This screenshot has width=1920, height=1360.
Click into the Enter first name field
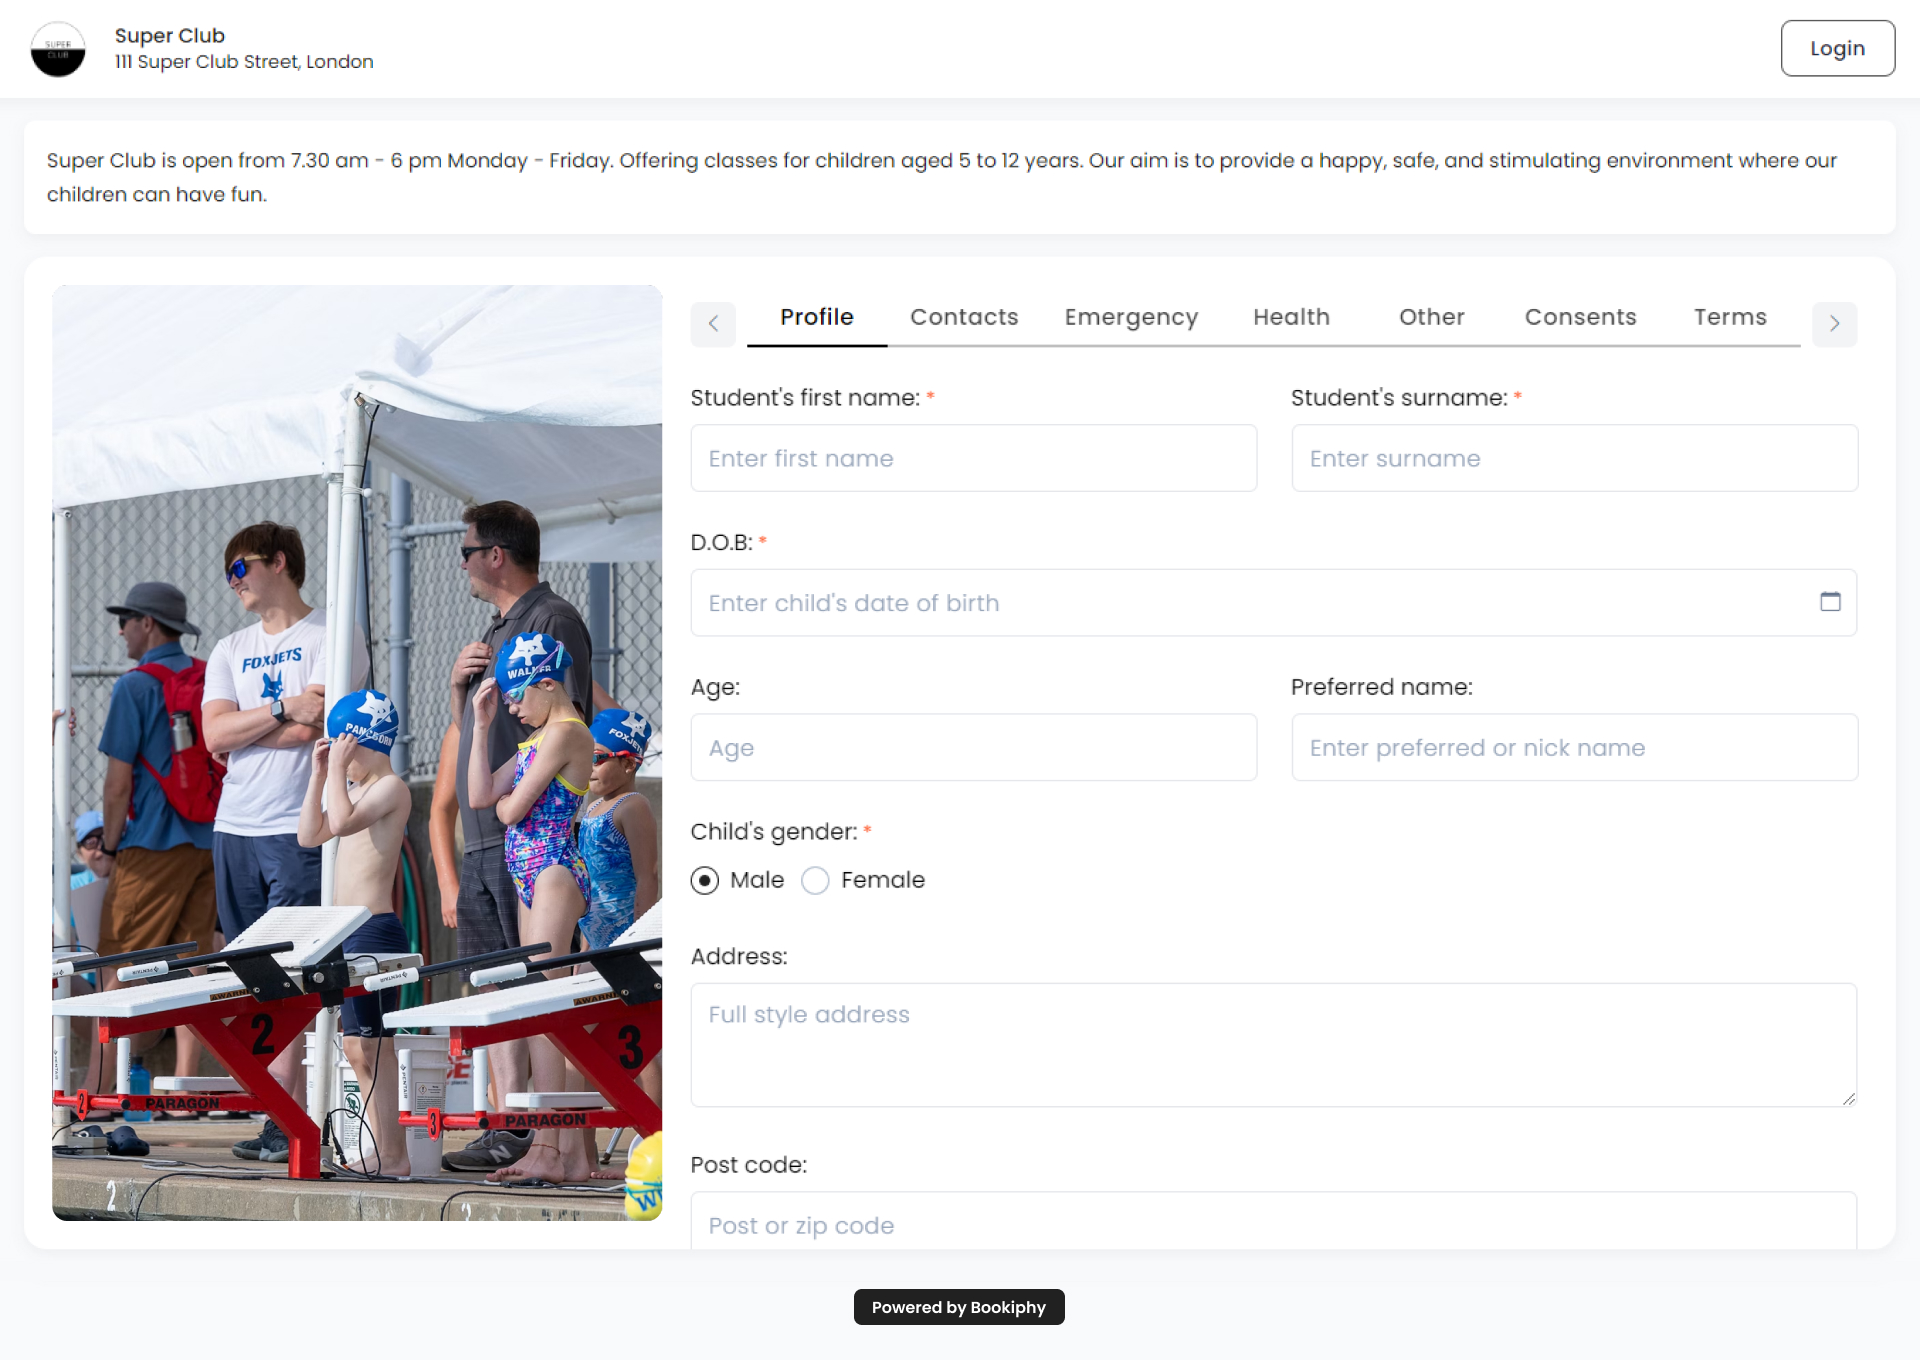(973, 458)
